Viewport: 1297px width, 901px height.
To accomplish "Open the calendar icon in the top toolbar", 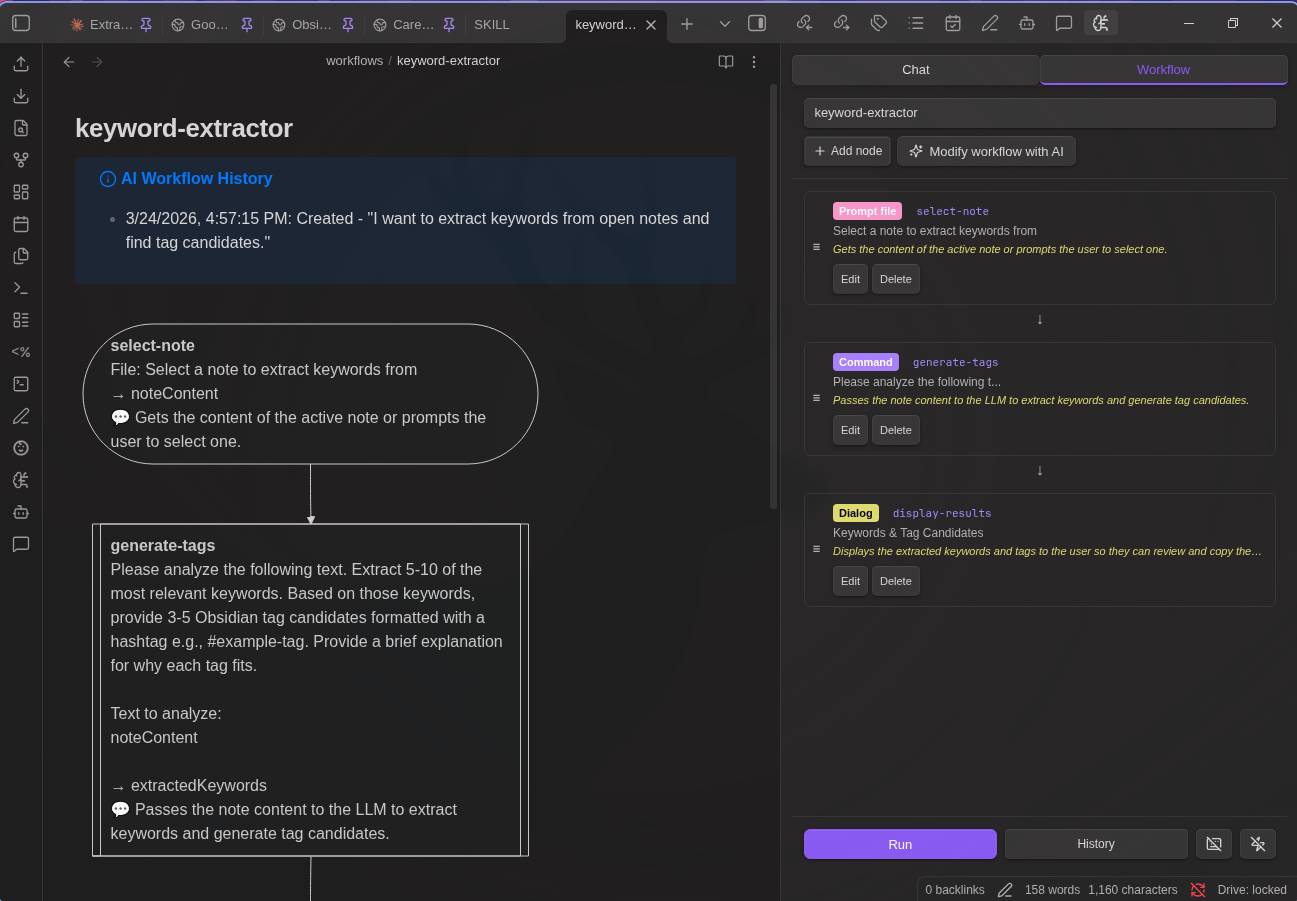I will [952, 22].
